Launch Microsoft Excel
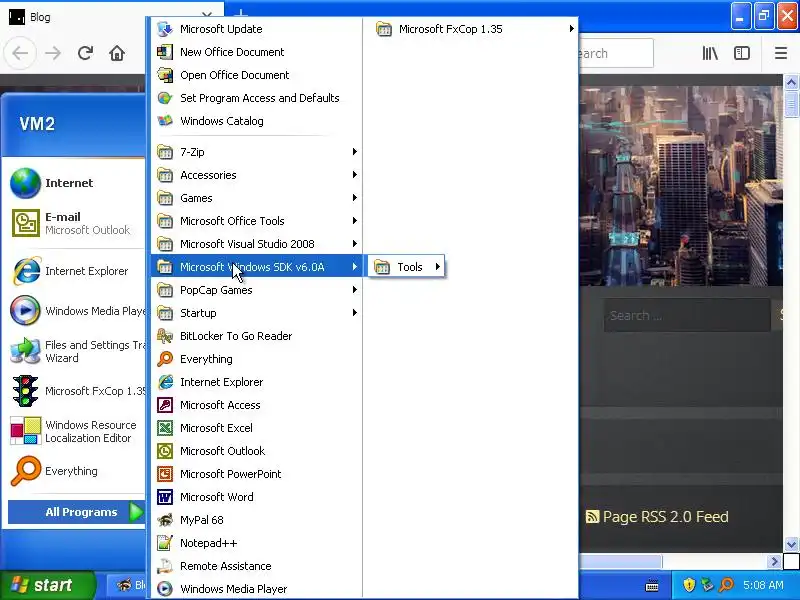The width and height of the screenshot is (800, 600). (256, 428)
